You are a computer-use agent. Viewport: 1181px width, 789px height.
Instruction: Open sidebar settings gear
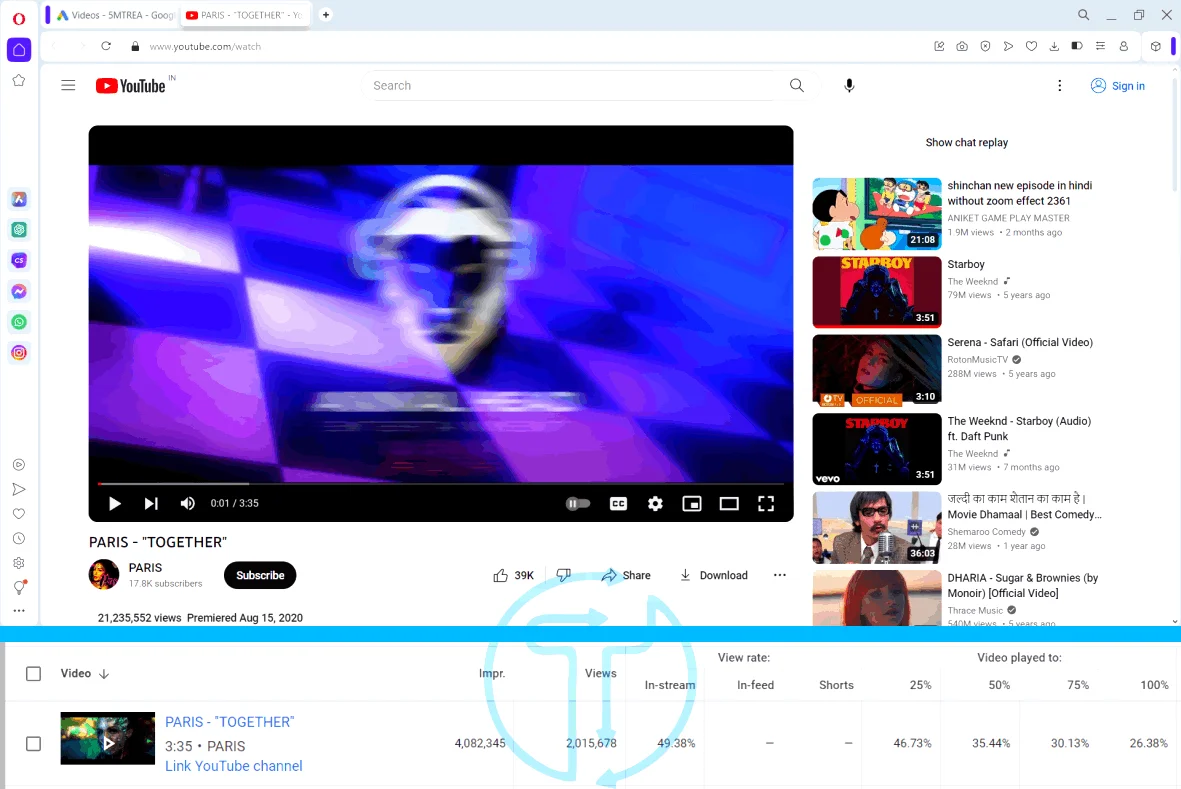(19, 563)
